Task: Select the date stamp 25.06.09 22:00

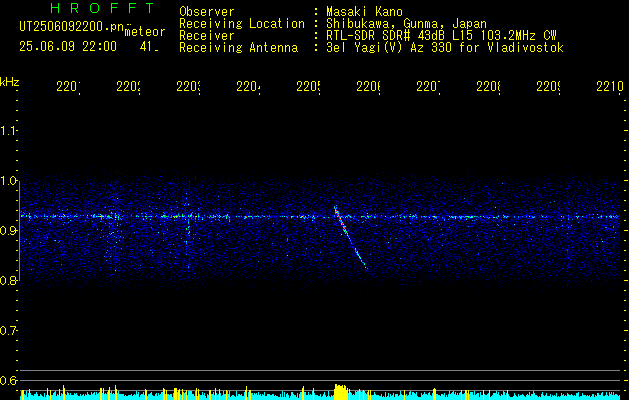Action: [x=68, y=47]
